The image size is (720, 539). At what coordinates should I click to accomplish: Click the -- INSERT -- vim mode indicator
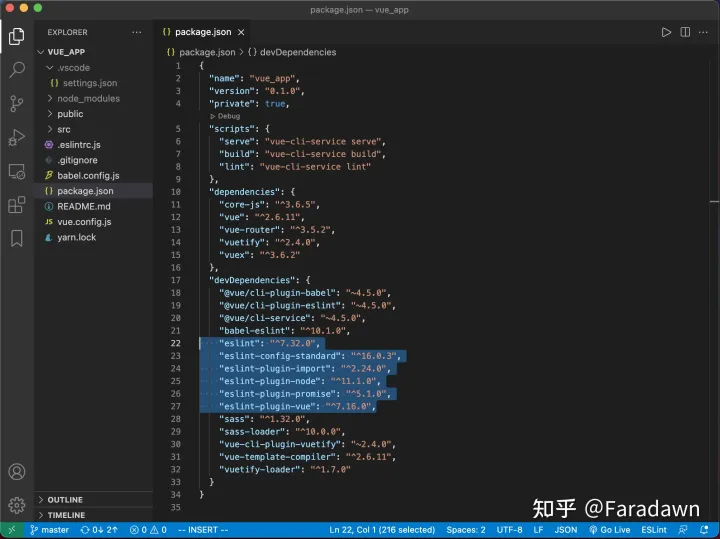click(x=203, y=530)
